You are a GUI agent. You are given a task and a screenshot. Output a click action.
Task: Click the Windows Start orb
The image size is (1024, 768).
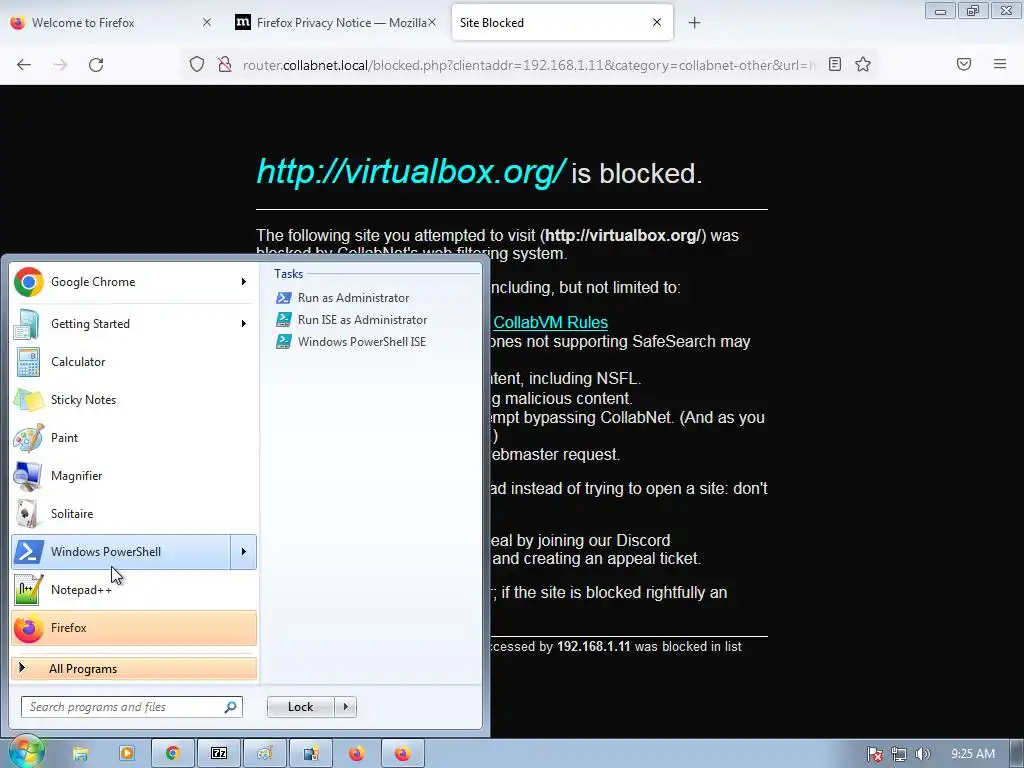click(26, 752)
